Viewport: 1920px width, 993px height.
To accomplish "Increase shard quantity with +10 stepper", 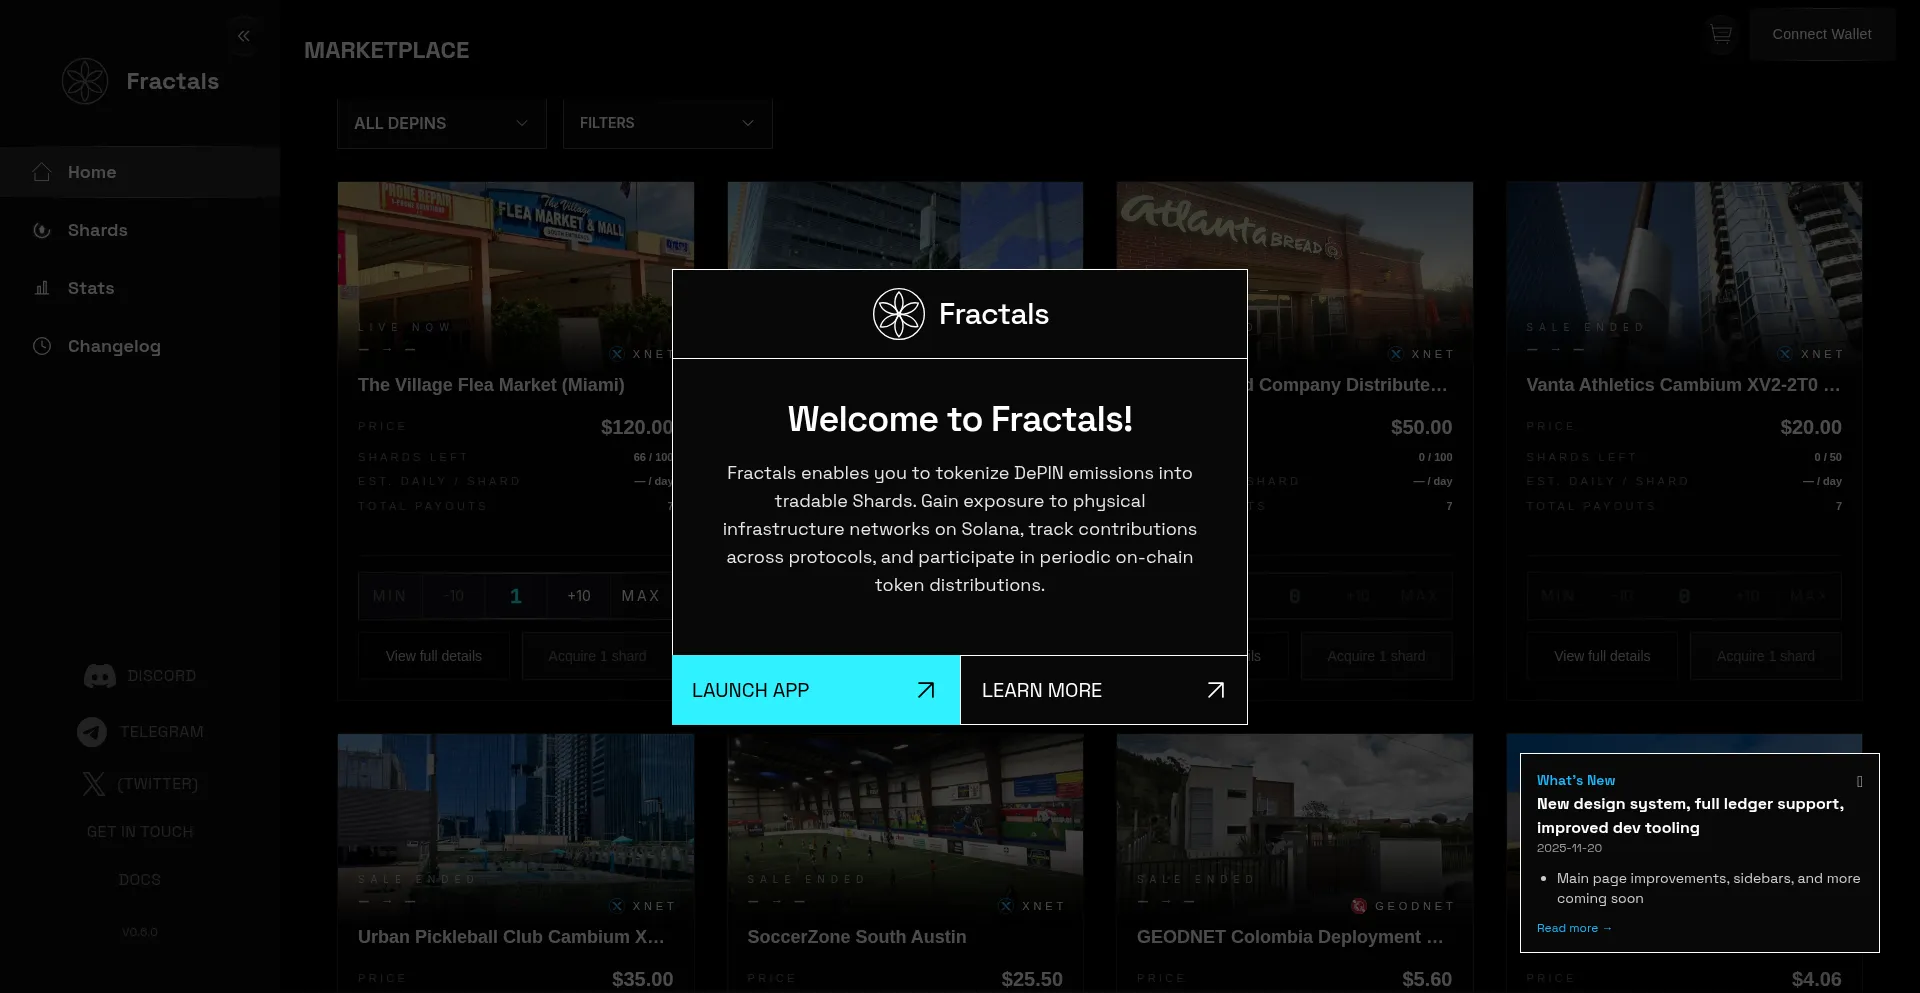I will [579, 596].
